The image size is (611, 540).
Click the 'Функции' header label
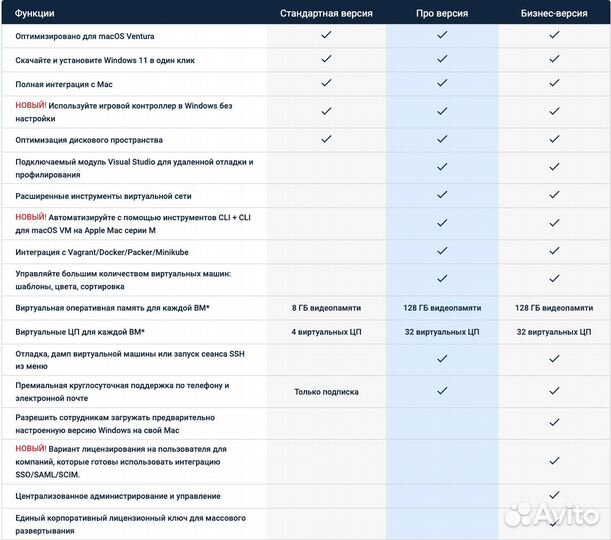tap(35, 13)
